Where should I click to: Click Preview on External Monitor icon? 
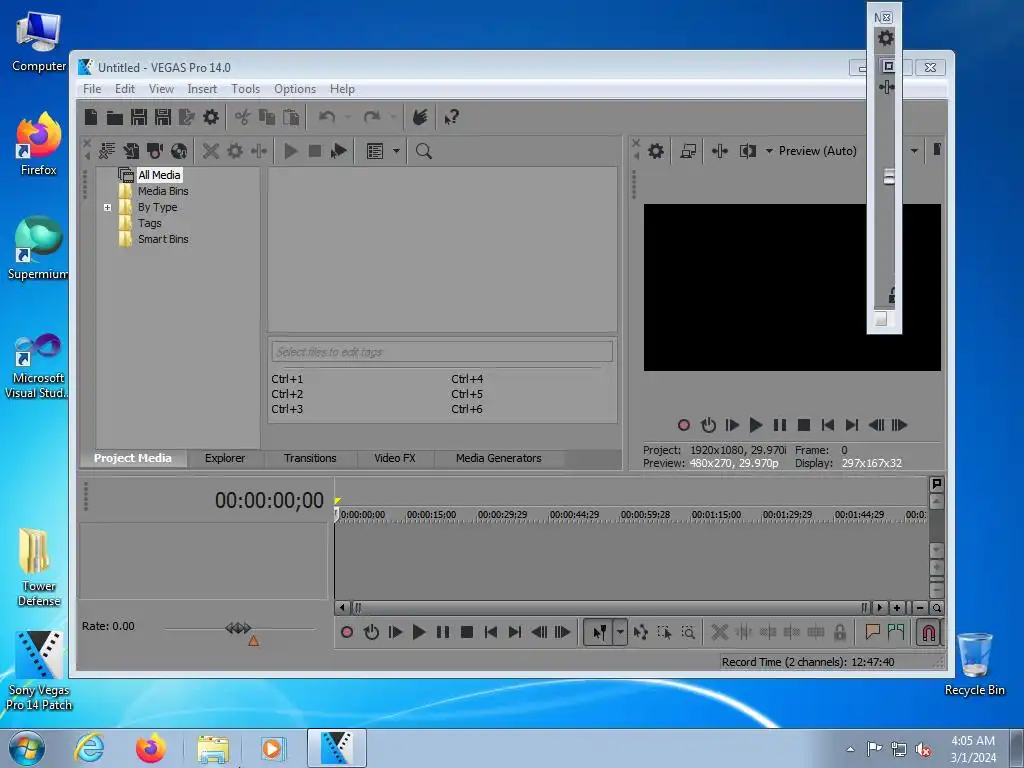click(x=688, y=152)
